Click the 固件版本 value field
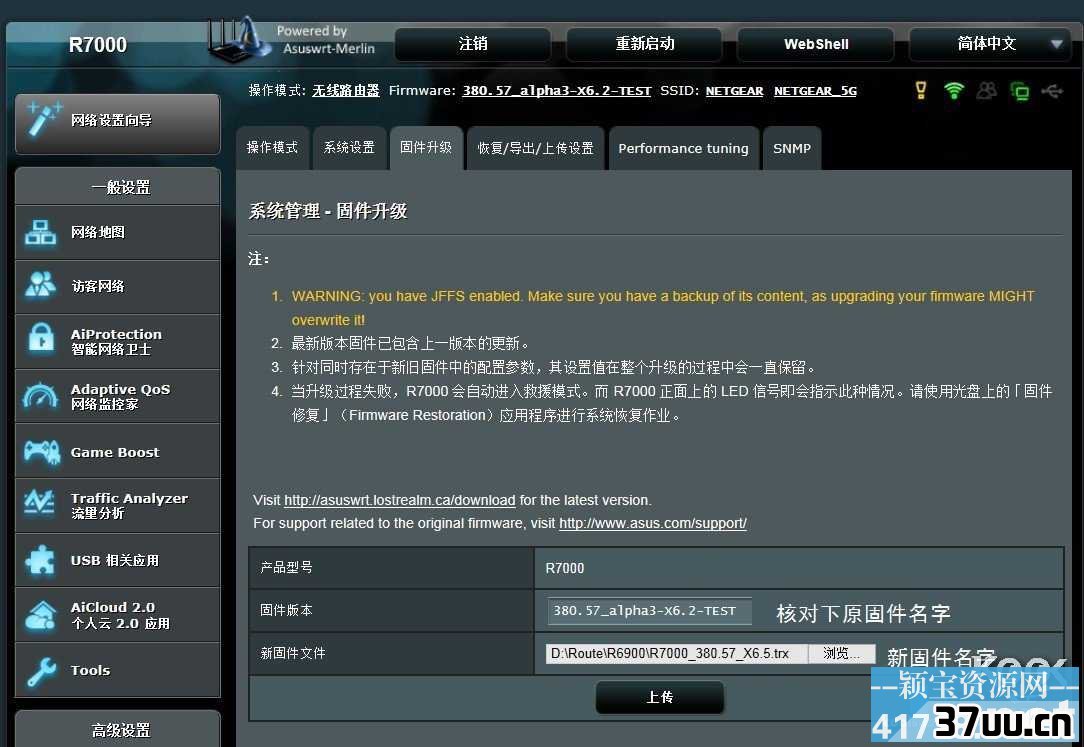This screenshot has height=747, width=1084. [x=649, y=611]
